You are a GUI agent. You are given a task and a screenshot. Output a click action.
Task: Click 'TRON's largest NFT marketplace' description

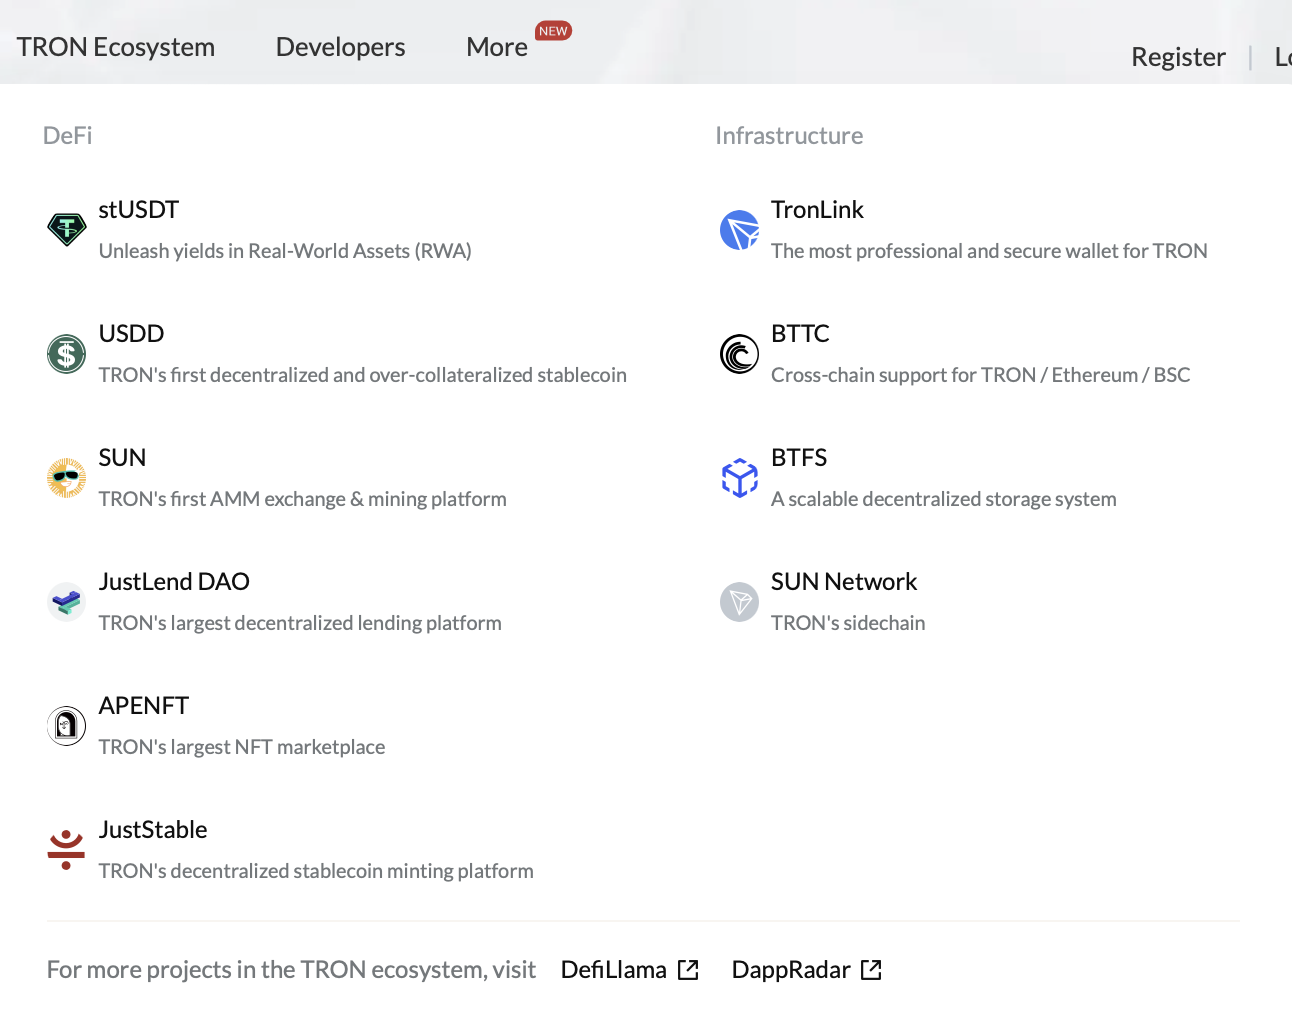point(242,747)
